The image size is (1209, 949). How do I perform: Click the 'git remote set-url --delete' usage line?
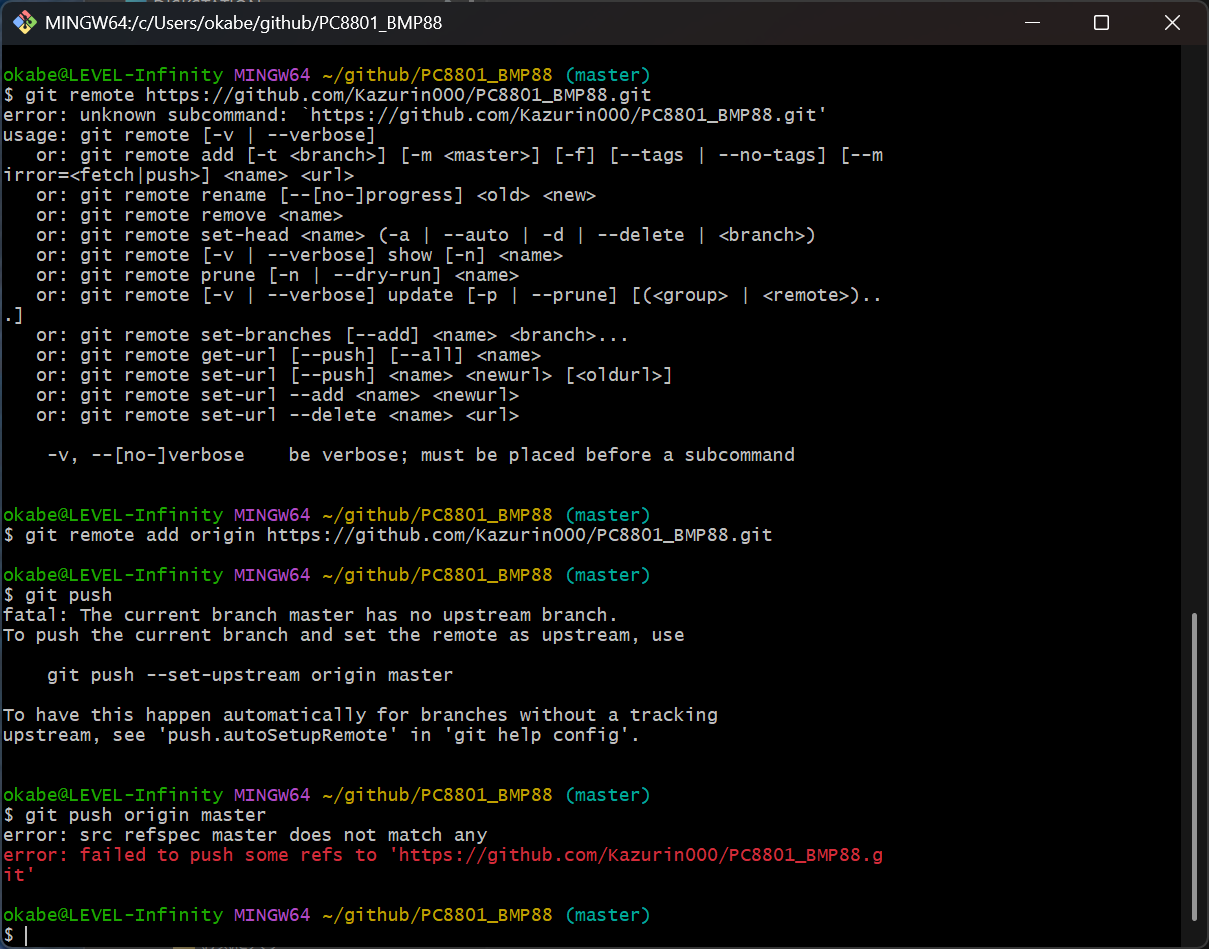(278, 415)
